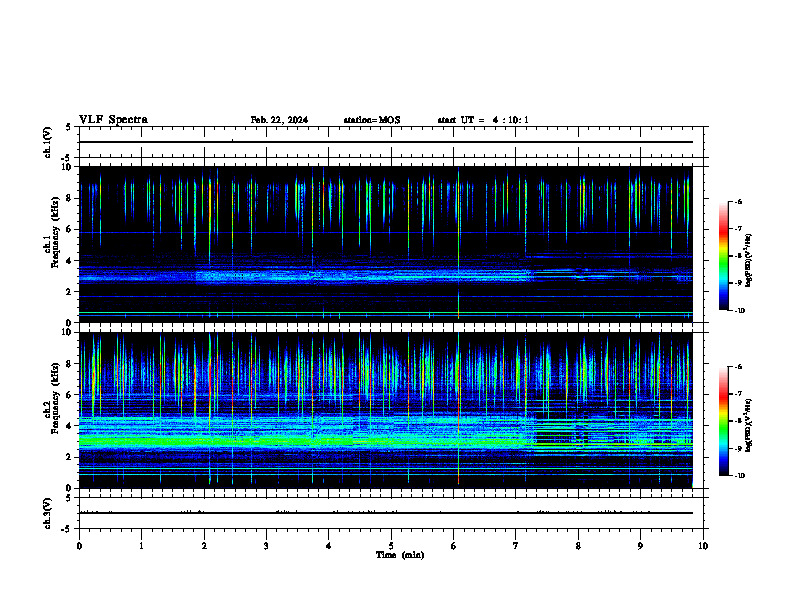792x612 pixels.
Task: Click the "station=MOS" header label
Action: [372, 120]
